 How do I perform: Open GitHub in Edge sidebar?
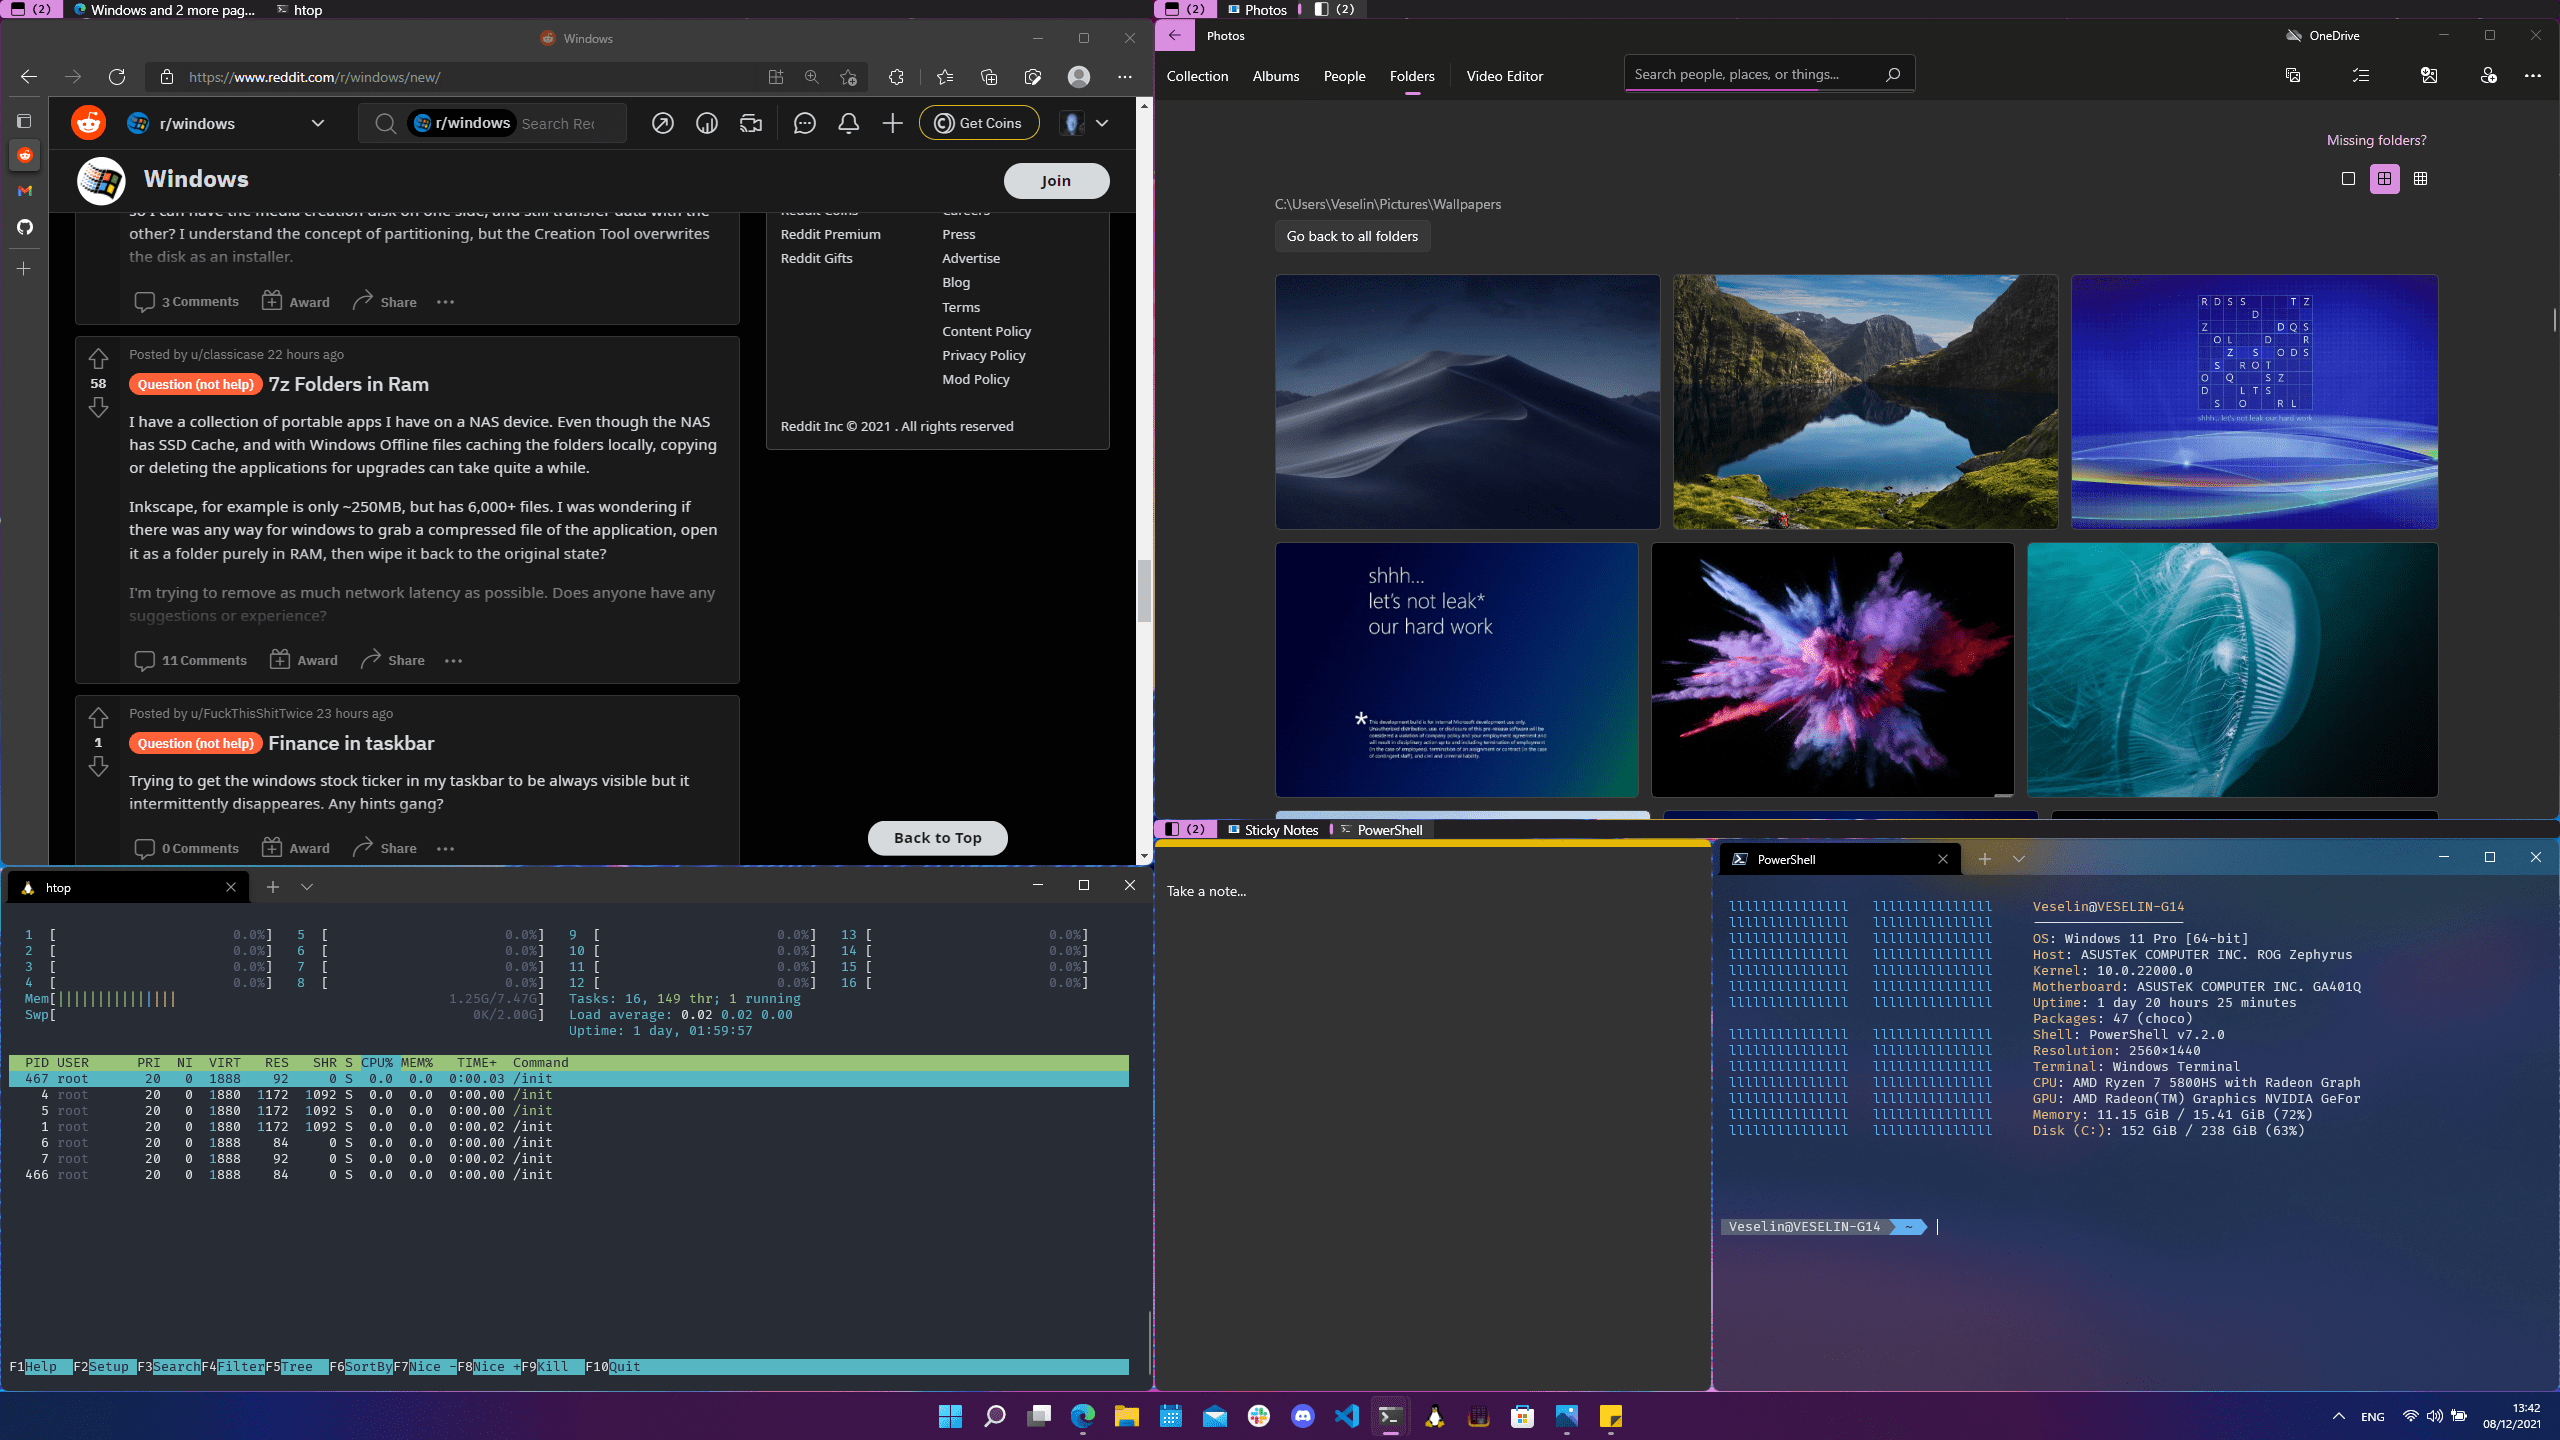coord(25,227)
